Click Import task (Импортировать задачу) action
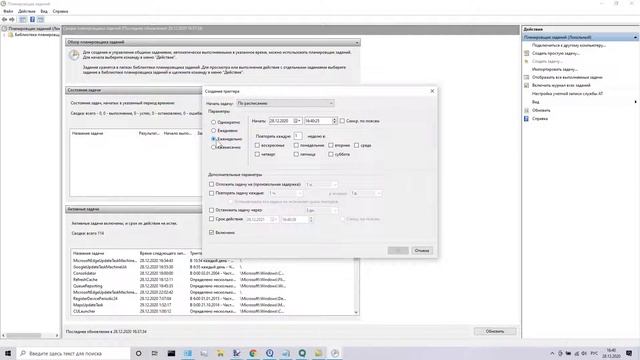640x360 pixels. (x=554, y=69)
